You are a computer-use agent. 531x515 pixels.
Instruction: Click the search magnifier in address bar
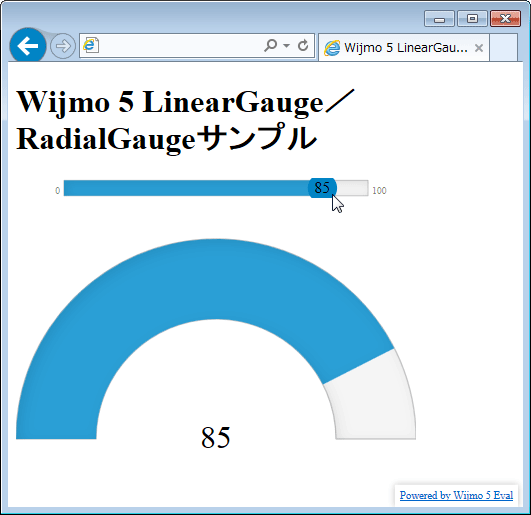point(271,45)
